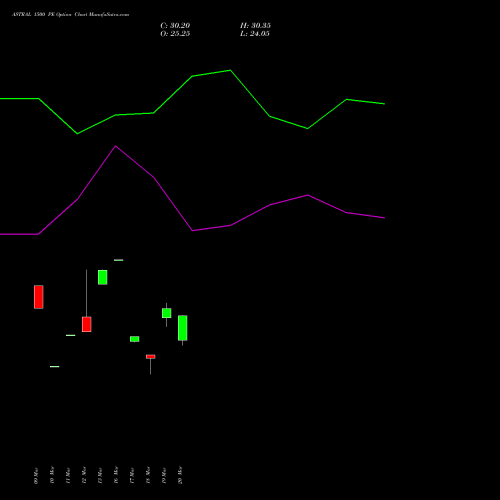Viewport: 500px width, 500px height.
Task: Click the small red candlestick for 18 Mar
Action: 151,357
